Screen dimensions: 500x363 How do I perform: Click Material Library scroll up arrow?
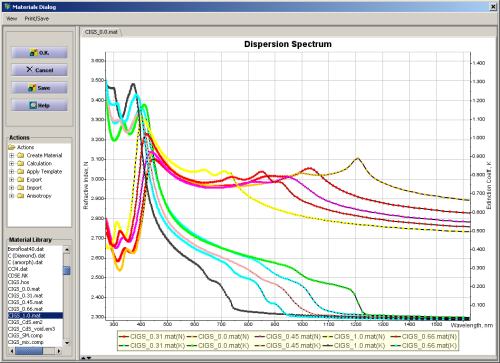(67, 249)
